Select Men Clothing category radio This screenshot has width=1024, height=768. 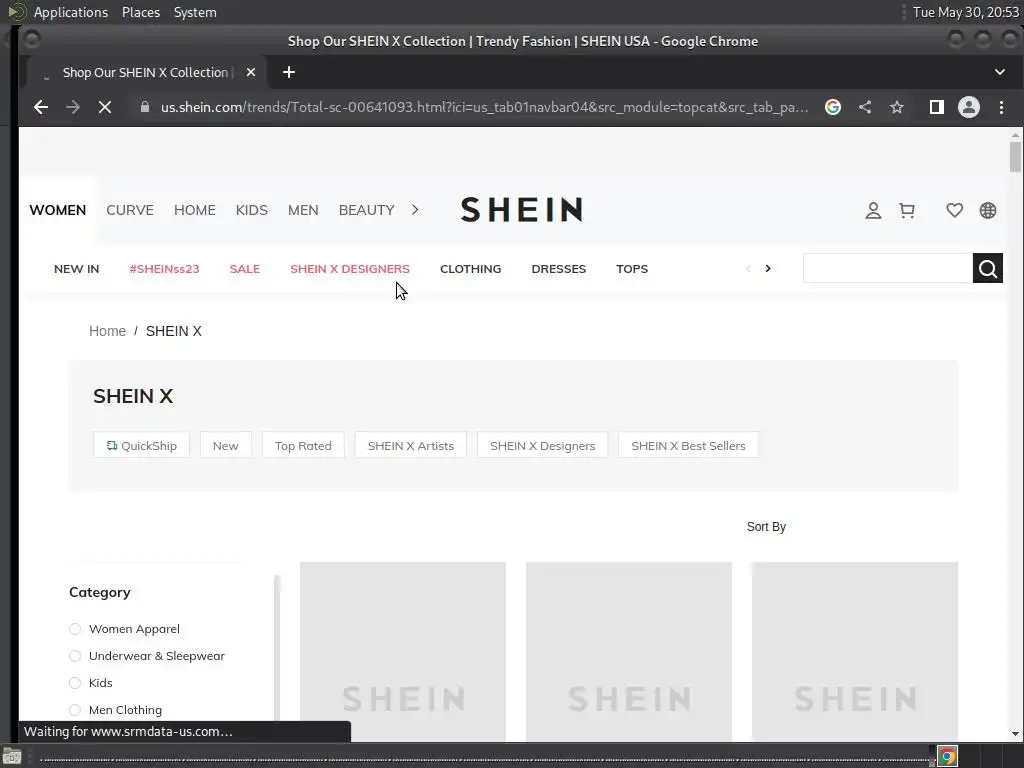[75, 710]
